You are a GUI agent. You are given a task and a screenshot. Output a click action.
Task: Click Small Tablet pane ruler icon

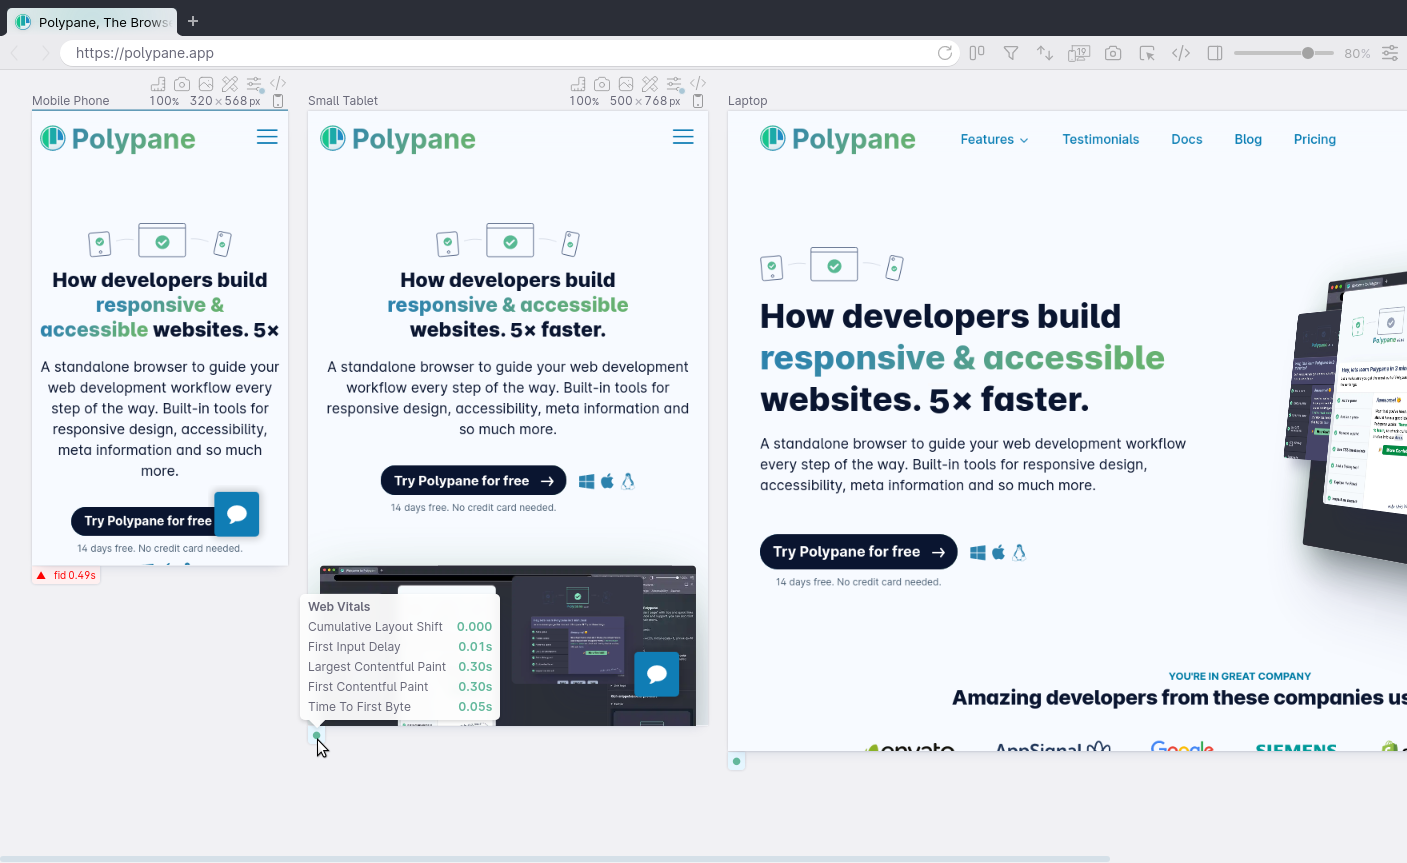click(x=578, y=84)
